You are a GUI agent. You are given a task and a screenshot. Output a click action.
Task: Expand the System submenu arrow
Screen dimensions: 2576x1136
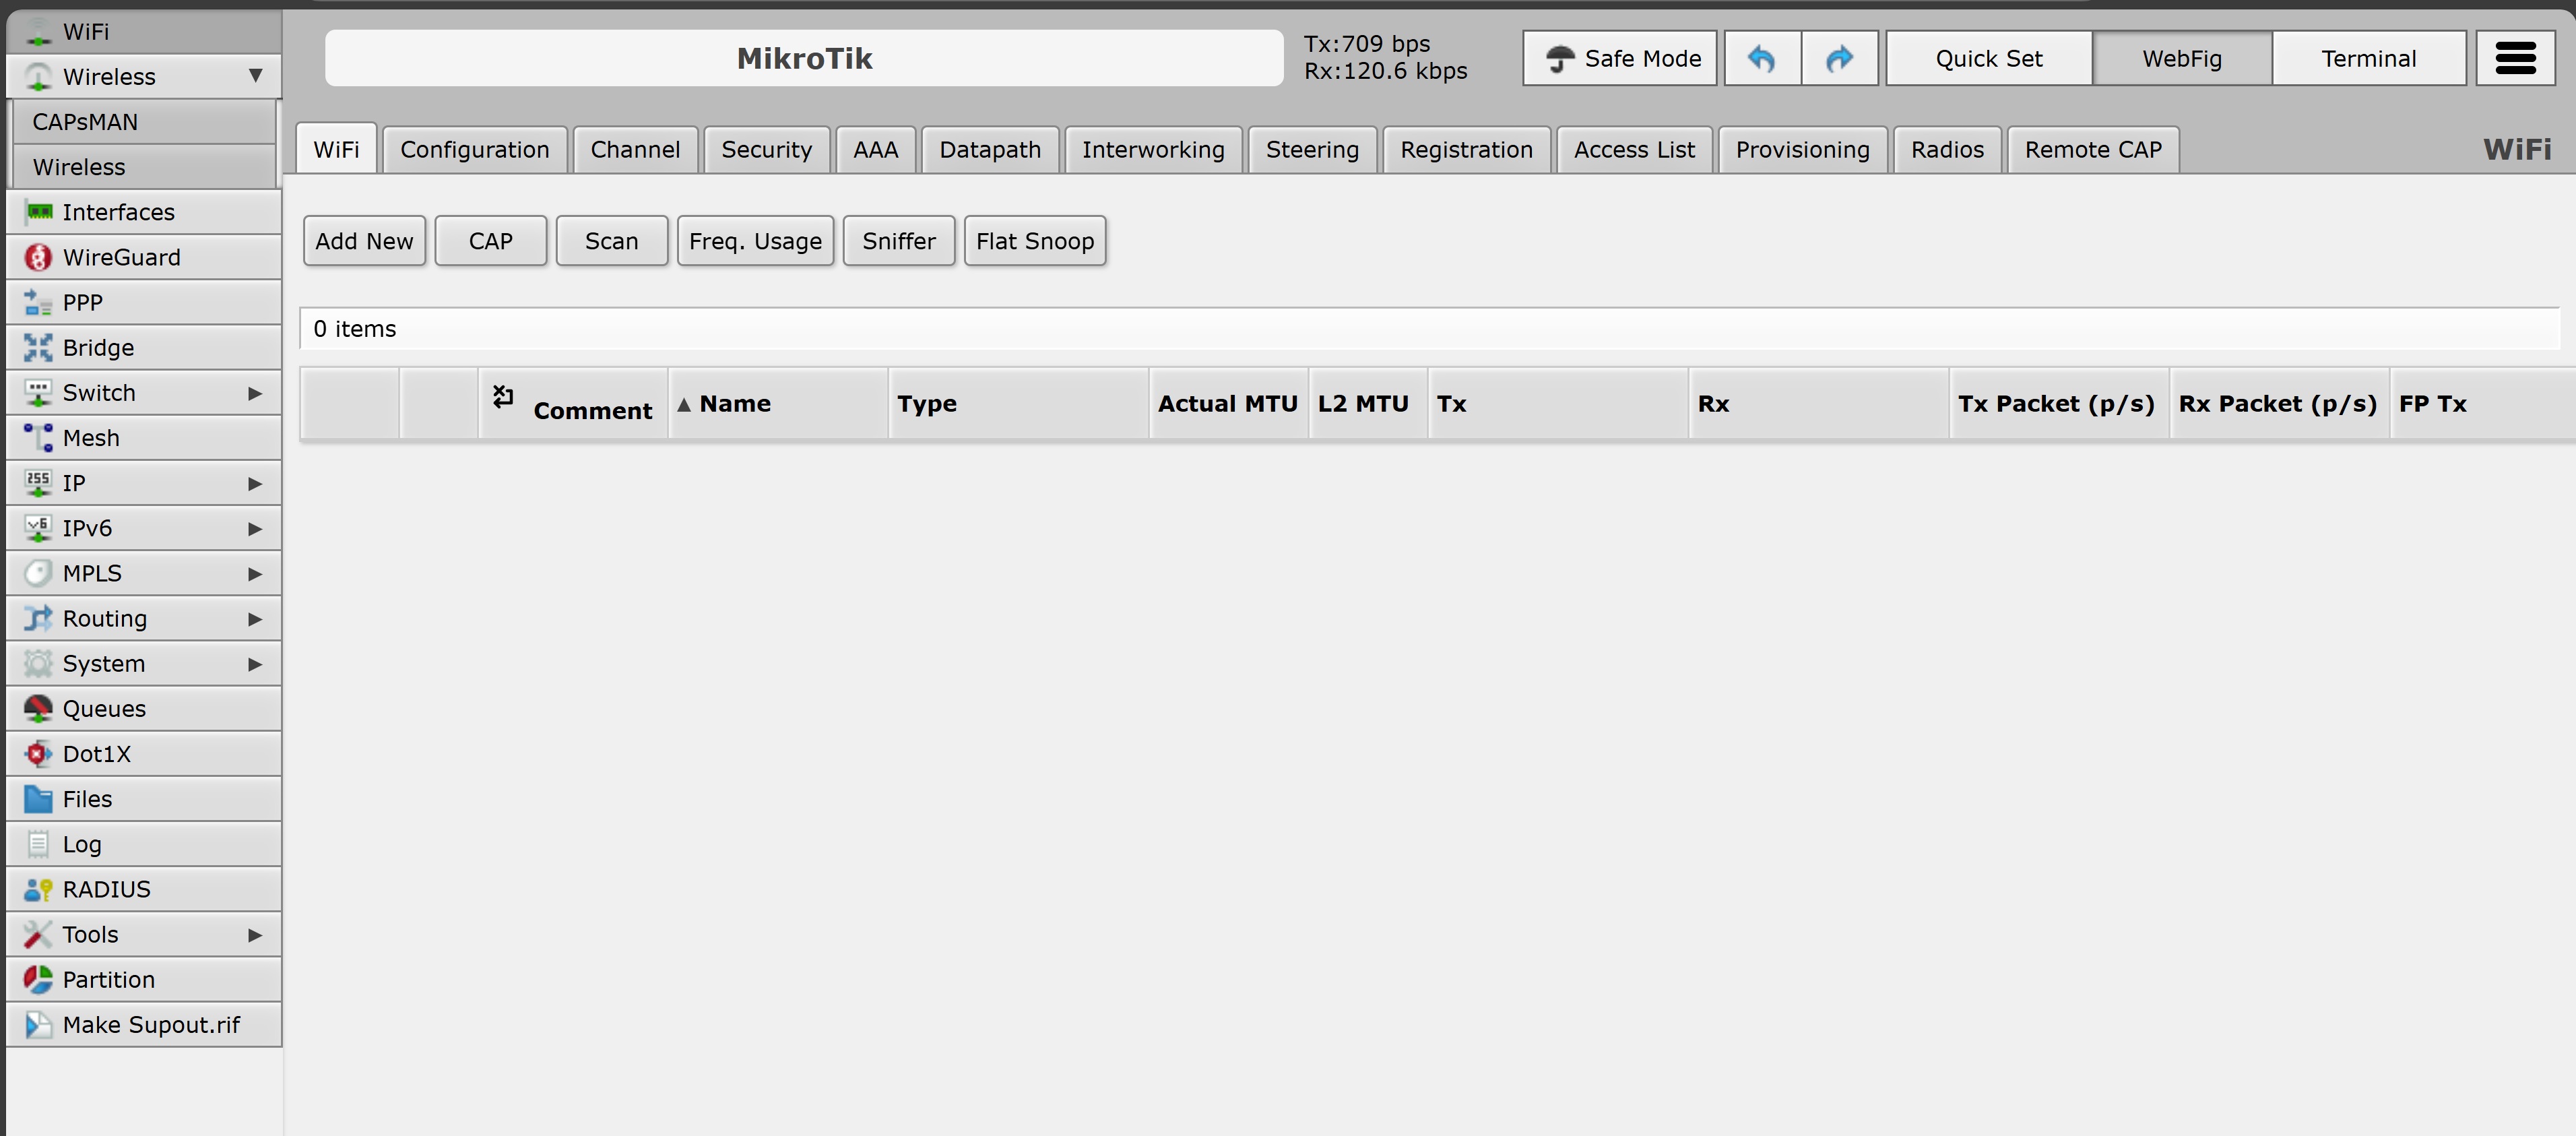tap(255, 664)
